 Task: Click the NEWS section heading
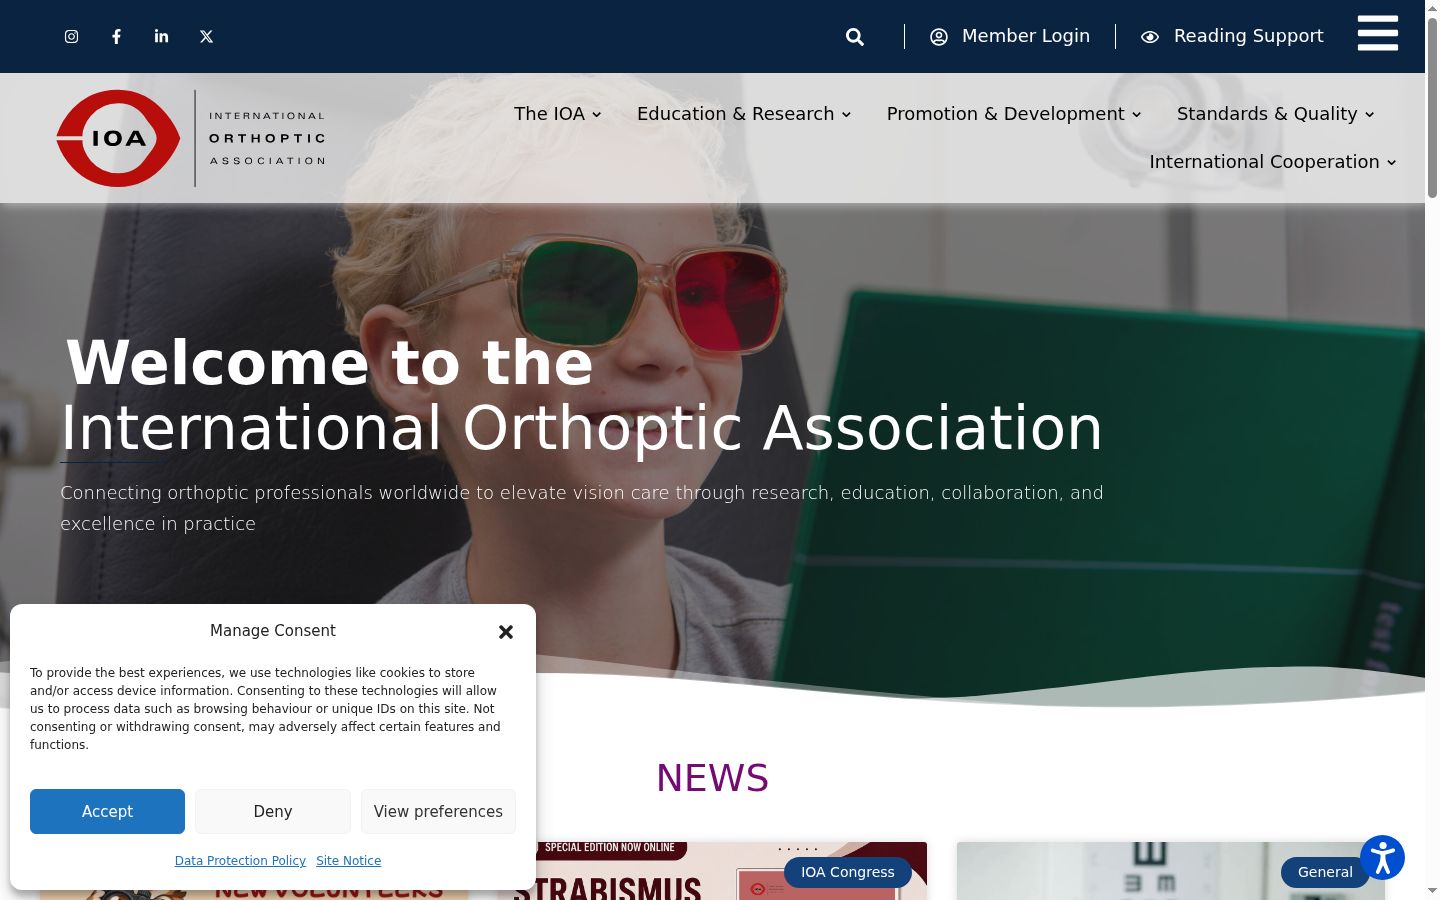coord(712,778)
